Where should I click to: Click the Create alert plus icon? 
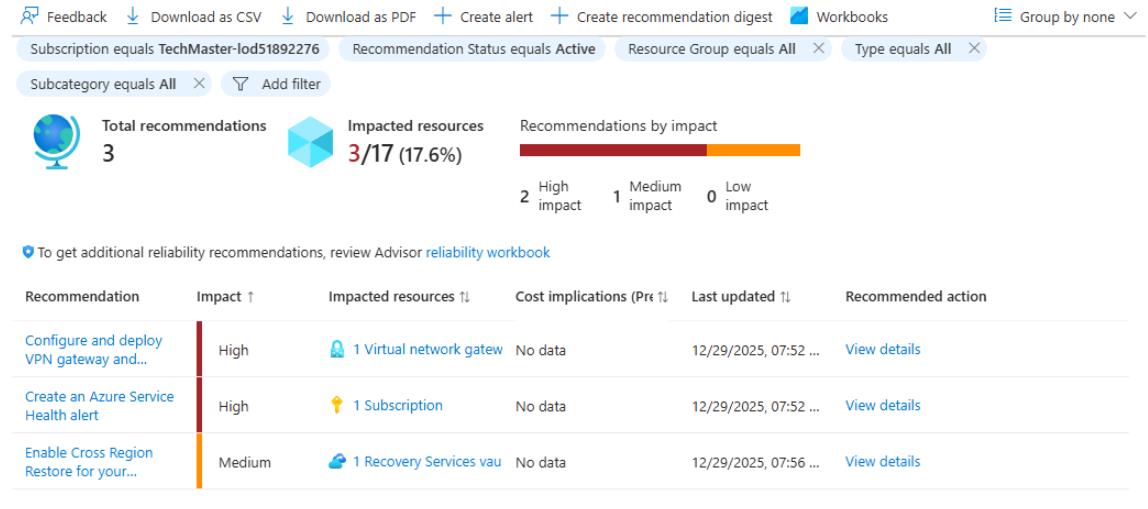tap(442, 16)
